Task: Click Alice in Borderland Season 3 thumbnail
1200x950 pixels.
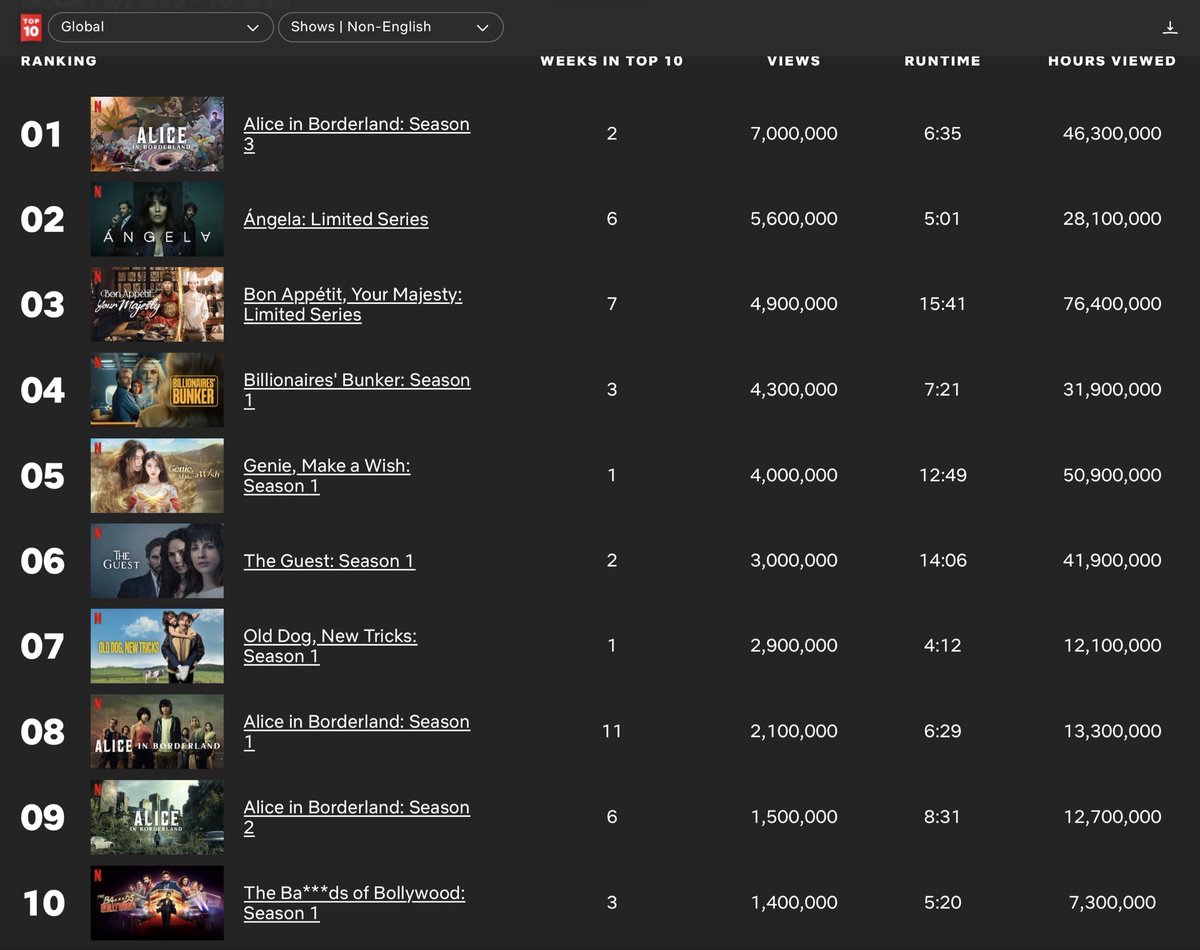Action: click(157, 134)
